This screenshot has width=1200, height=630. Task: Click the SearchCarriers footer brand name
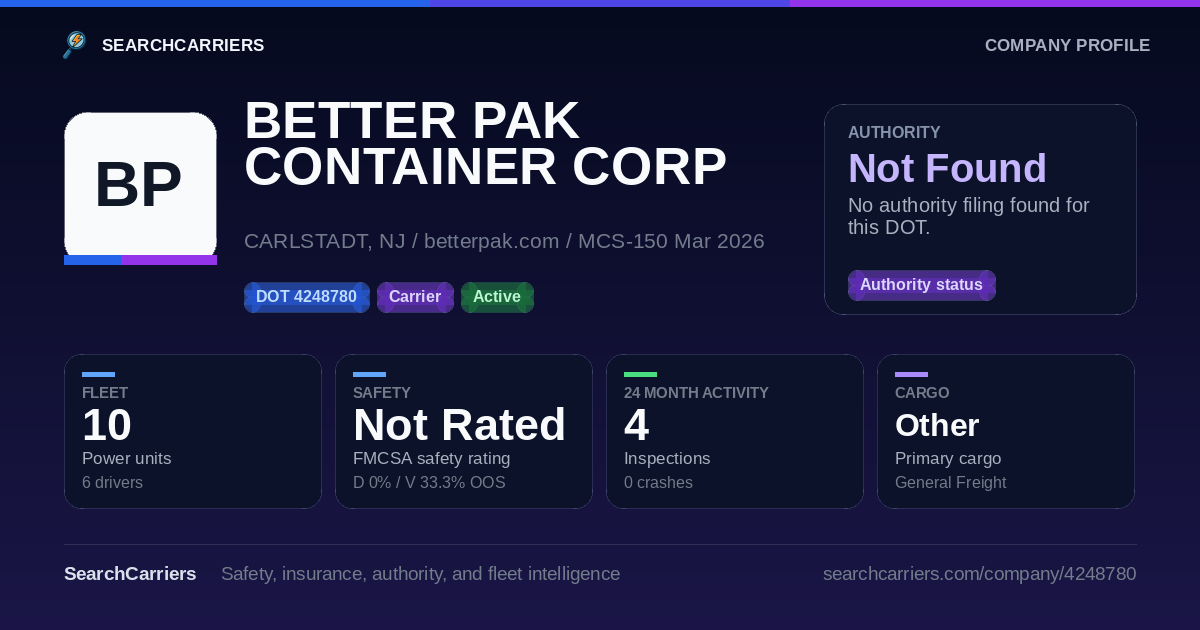[130, 574]
